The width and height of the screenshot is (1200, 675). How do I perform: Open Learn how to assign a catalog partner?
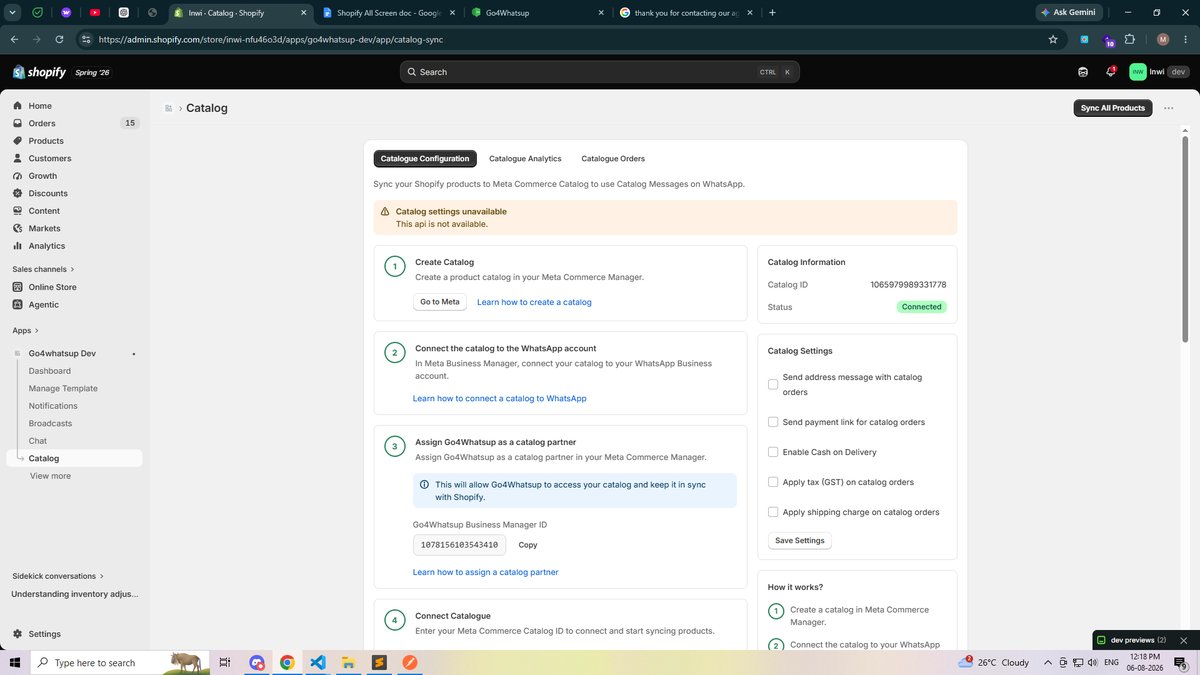pyautogui.click(x=486, y=572)
